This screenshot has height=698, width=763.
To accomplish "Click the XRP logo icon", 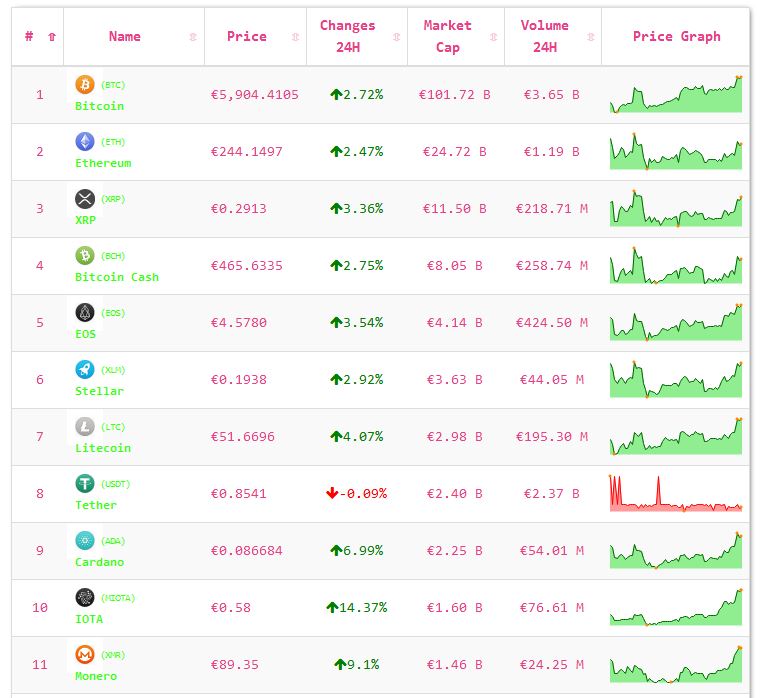I will tap(85, 198).
